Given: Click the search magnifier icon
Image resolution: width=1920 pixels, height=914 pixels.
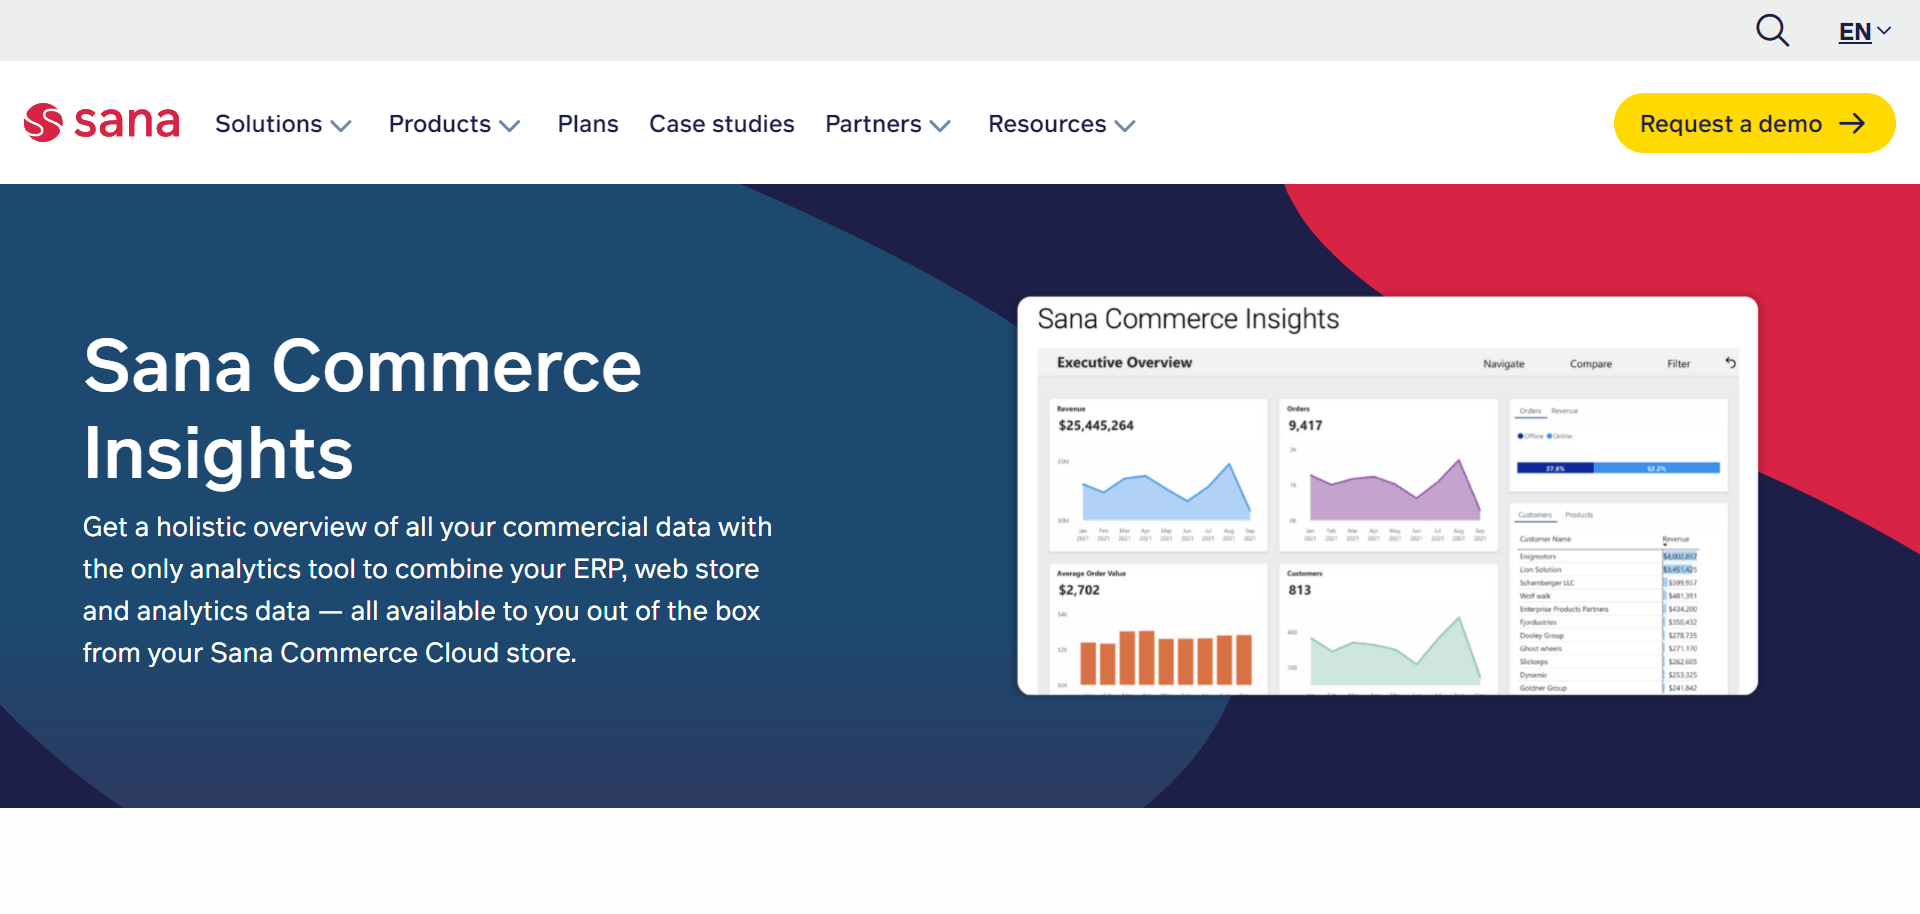Looking at the screenshot, I should (1772, 31).
